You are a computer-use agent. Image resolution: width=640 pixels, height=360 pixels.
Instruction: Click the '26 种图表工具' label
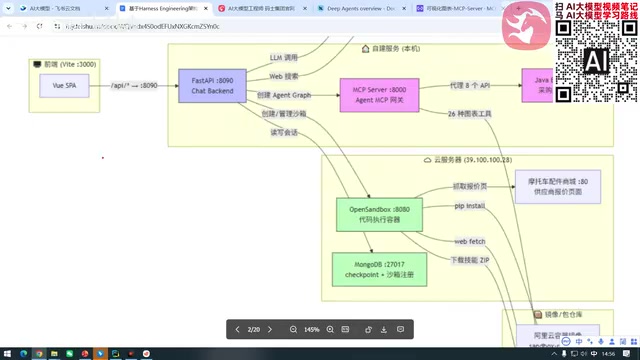click(470, 114)
